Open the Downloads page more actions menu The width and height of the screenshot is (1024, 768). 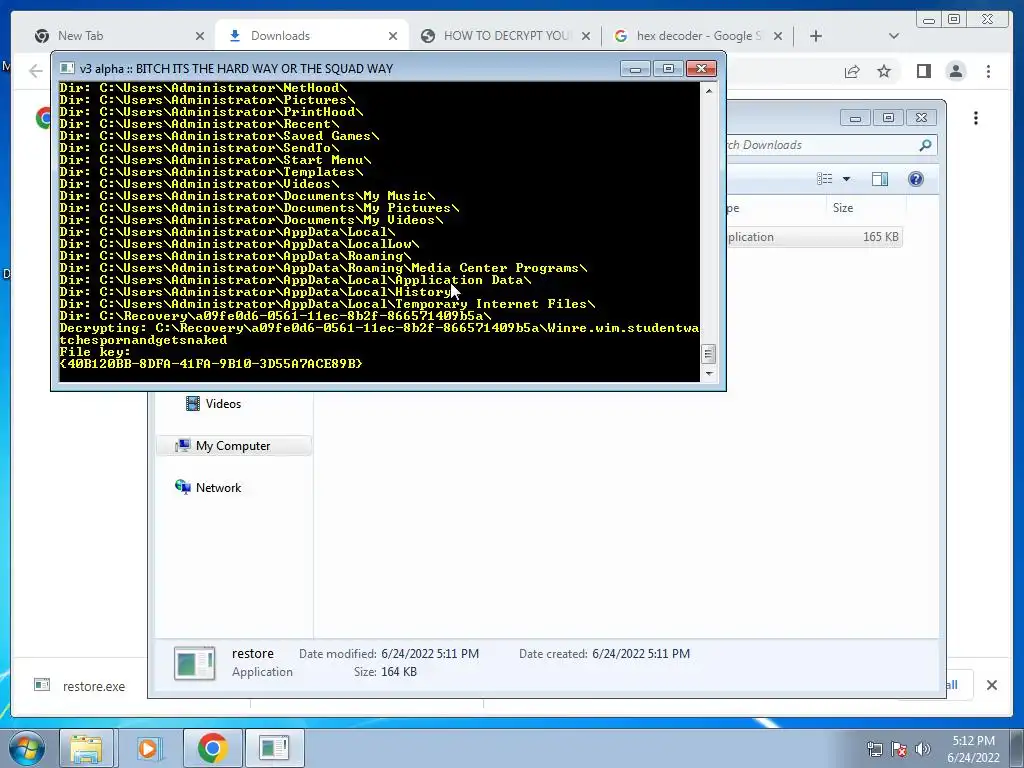click(x=976, y=118)
